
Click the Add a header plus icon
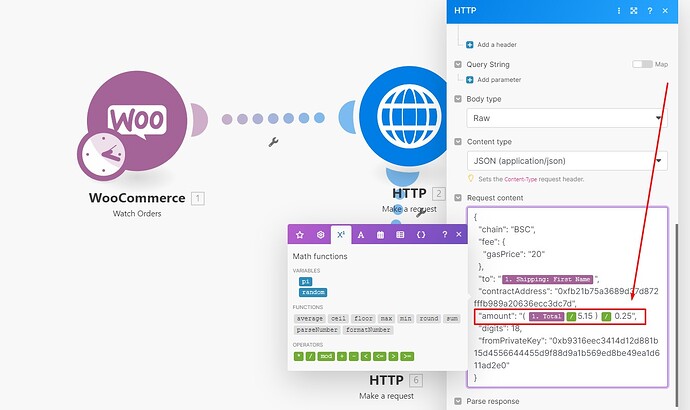click(x=470, y=44)
